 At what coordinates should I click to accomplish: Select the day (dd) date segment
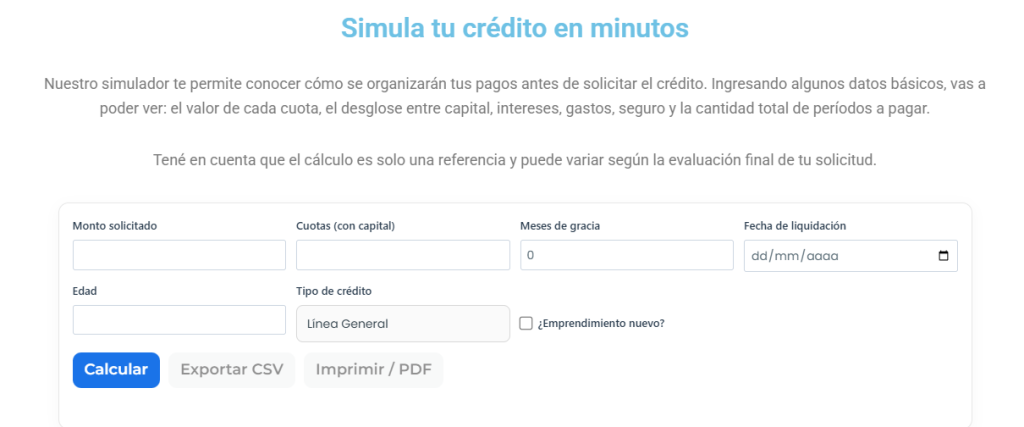click(758, 256)
